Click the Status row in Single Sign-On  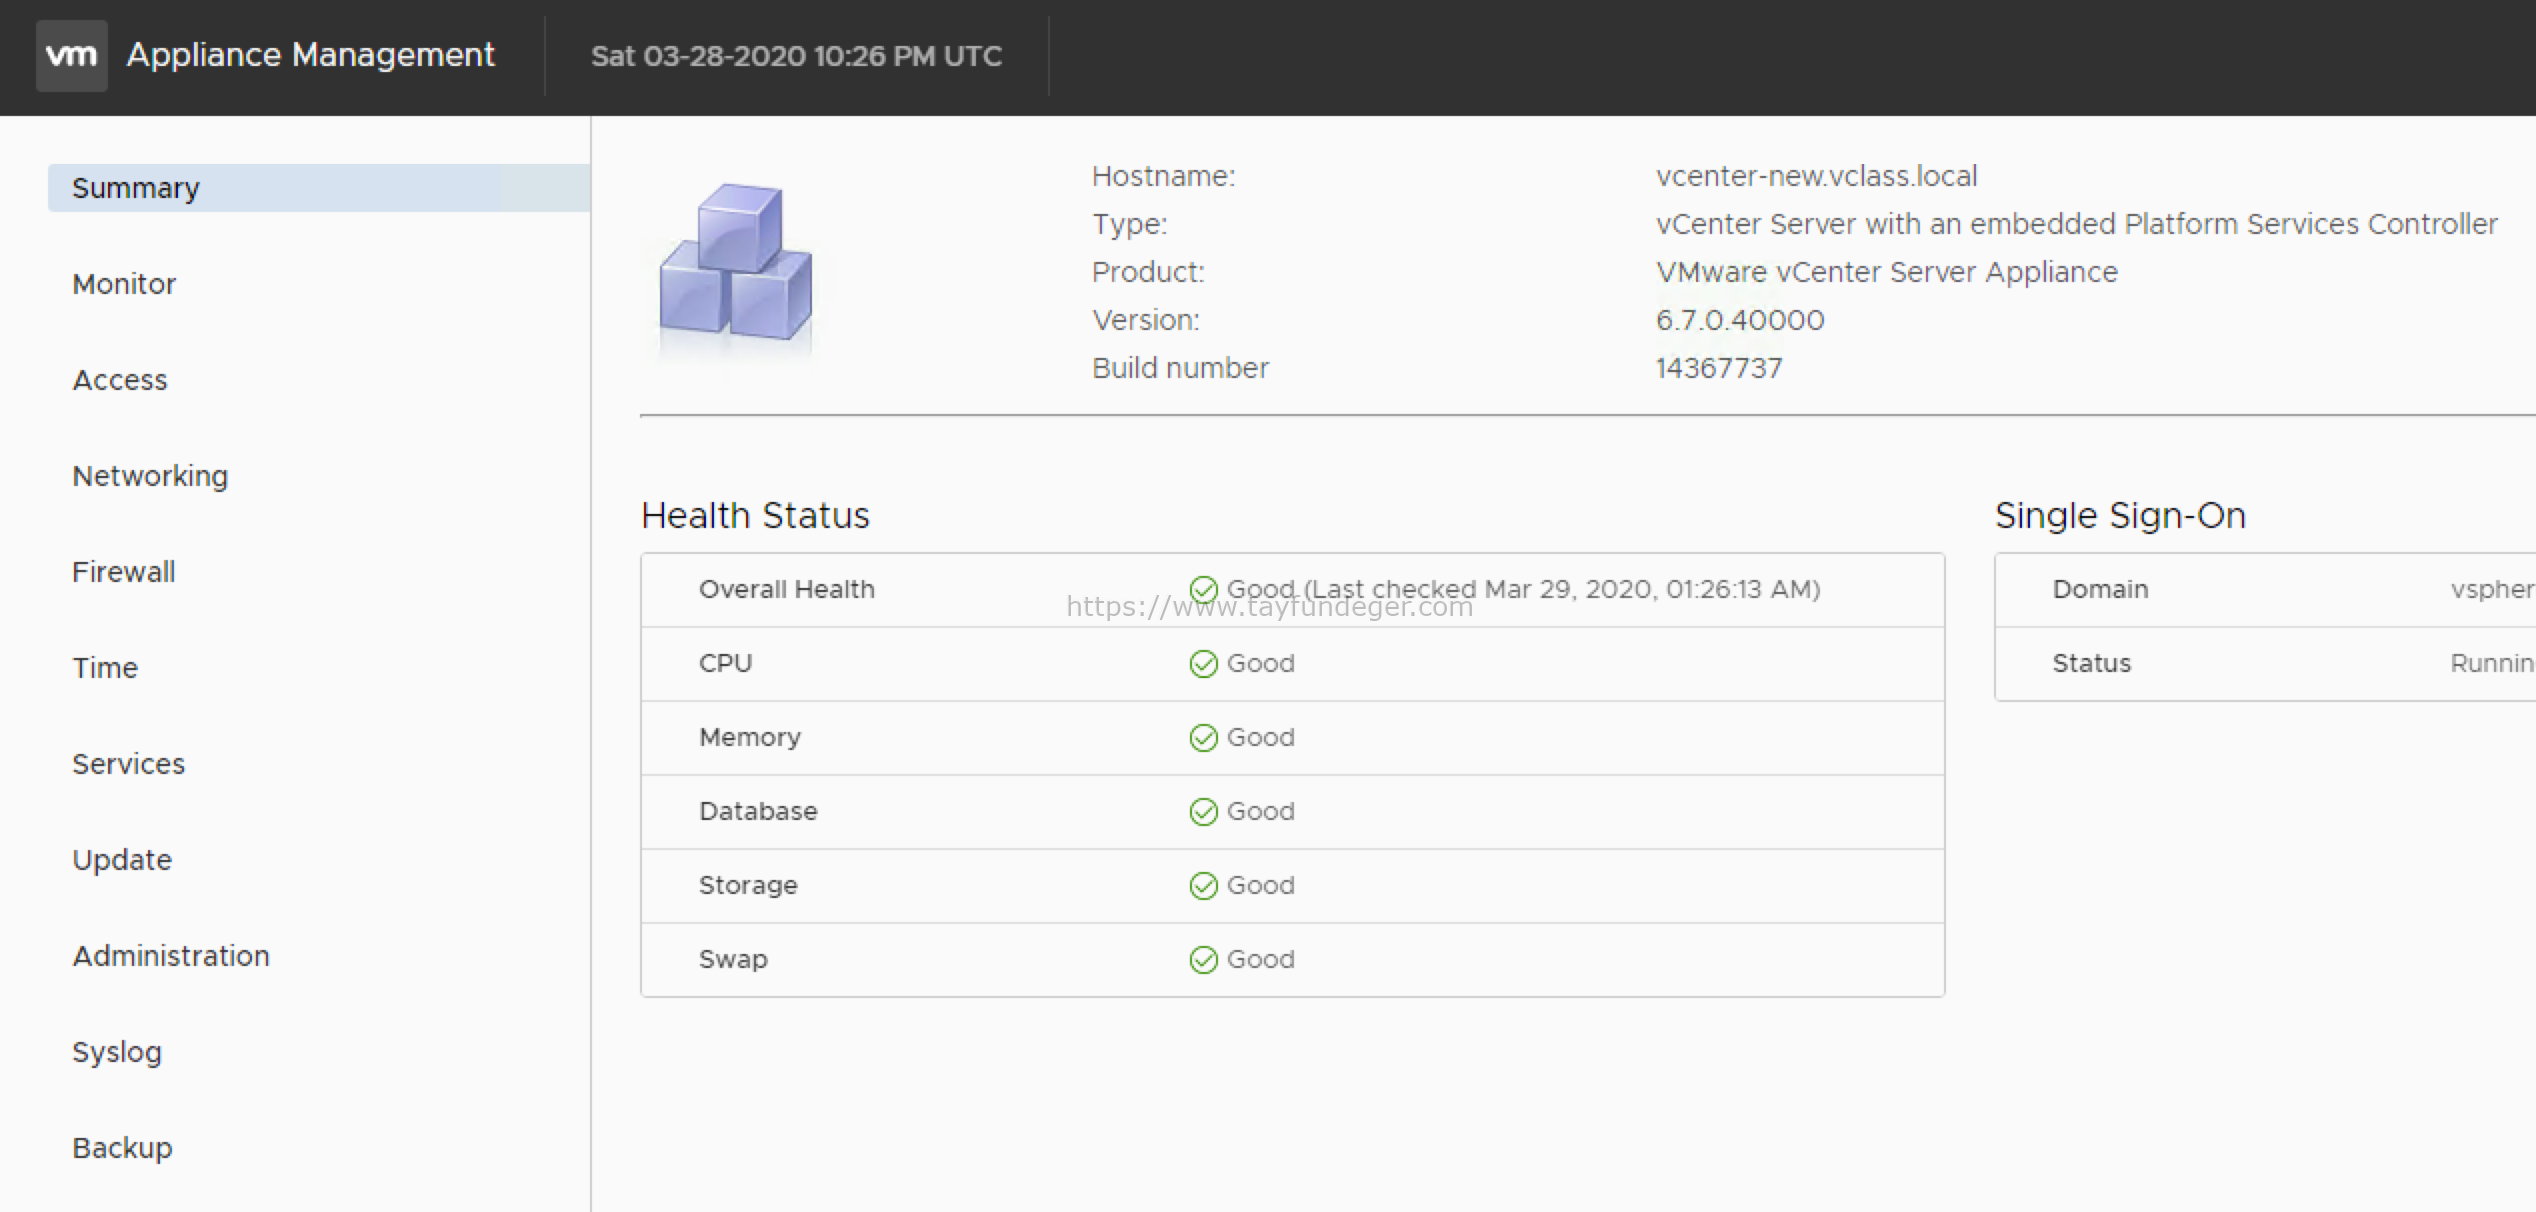click(x=2265, y=664)
